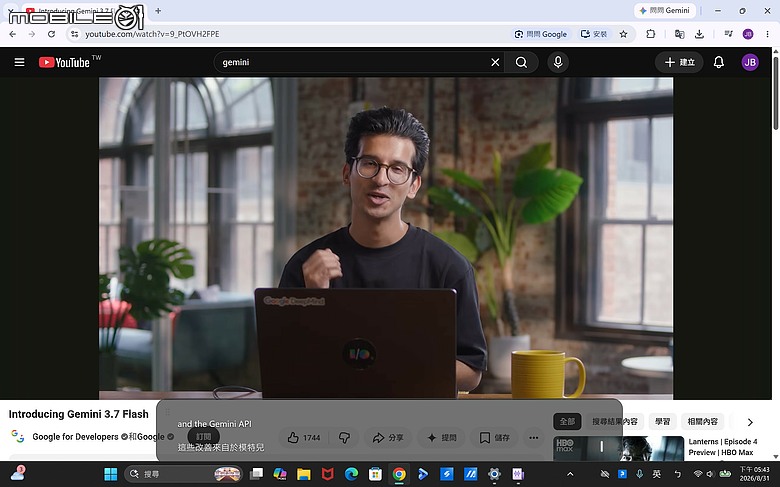Open the Google for Developers channel link
This screenshot has width=780, height=487.
coord(75,437)
